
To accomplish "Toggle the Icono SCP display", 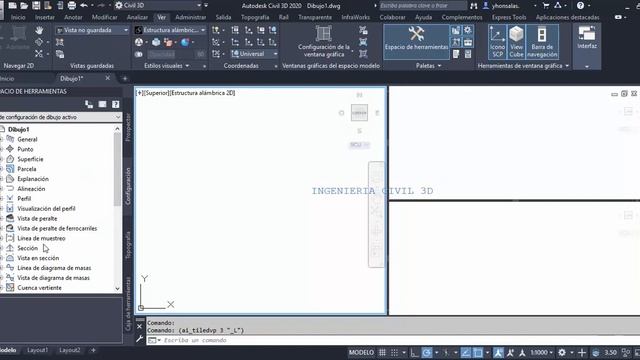I will coord(497,41).
